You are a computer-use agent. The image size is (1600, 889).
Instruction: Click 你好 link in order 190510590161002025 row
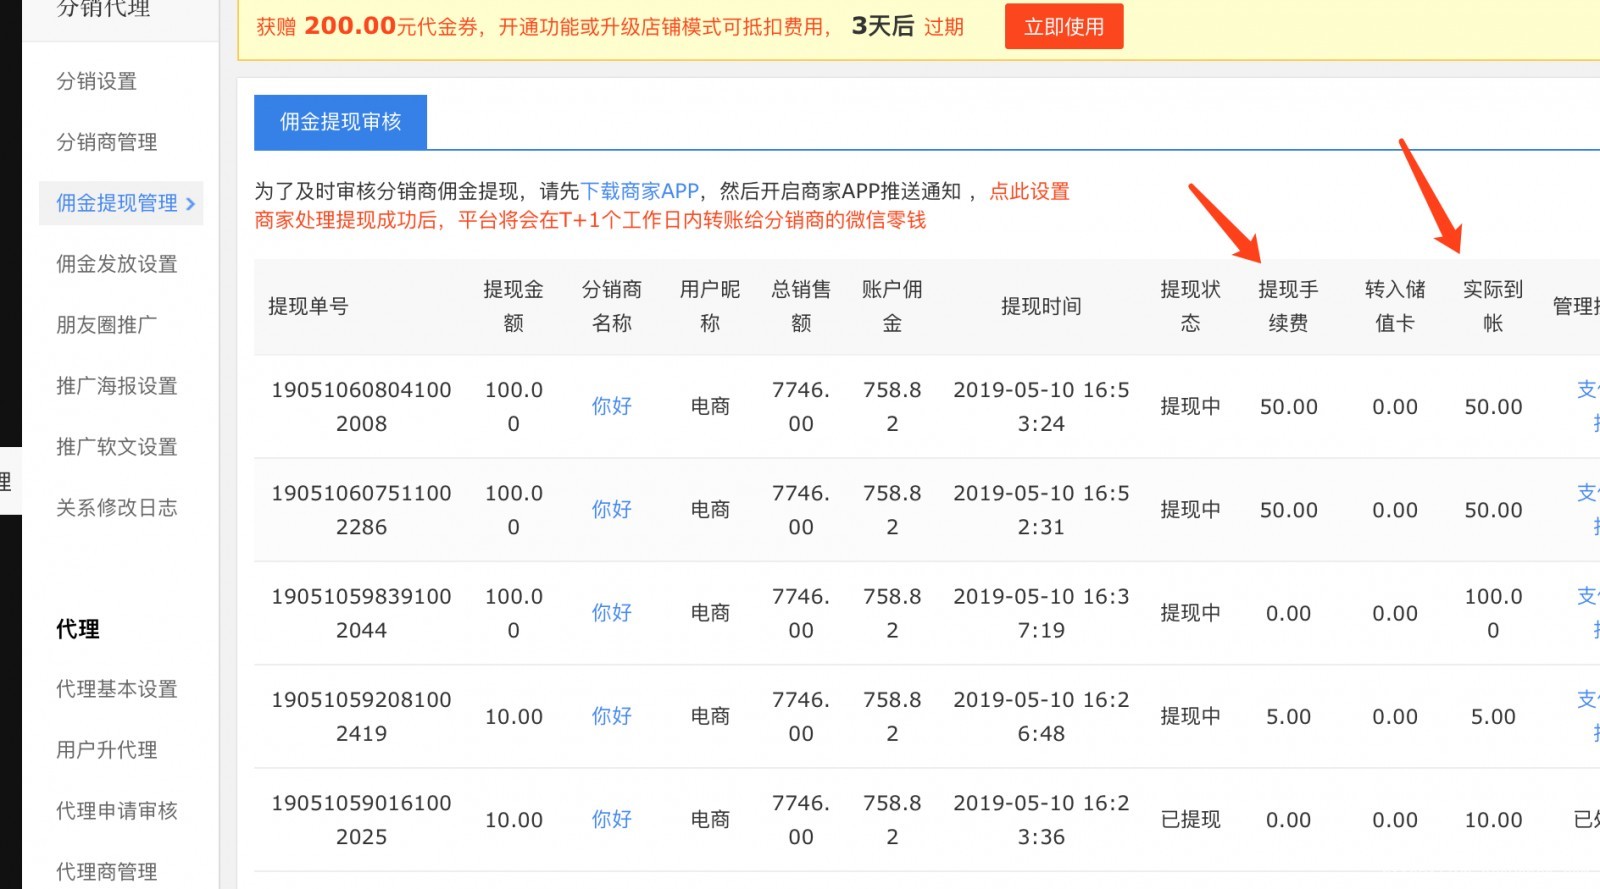click(x=611, y=819)
